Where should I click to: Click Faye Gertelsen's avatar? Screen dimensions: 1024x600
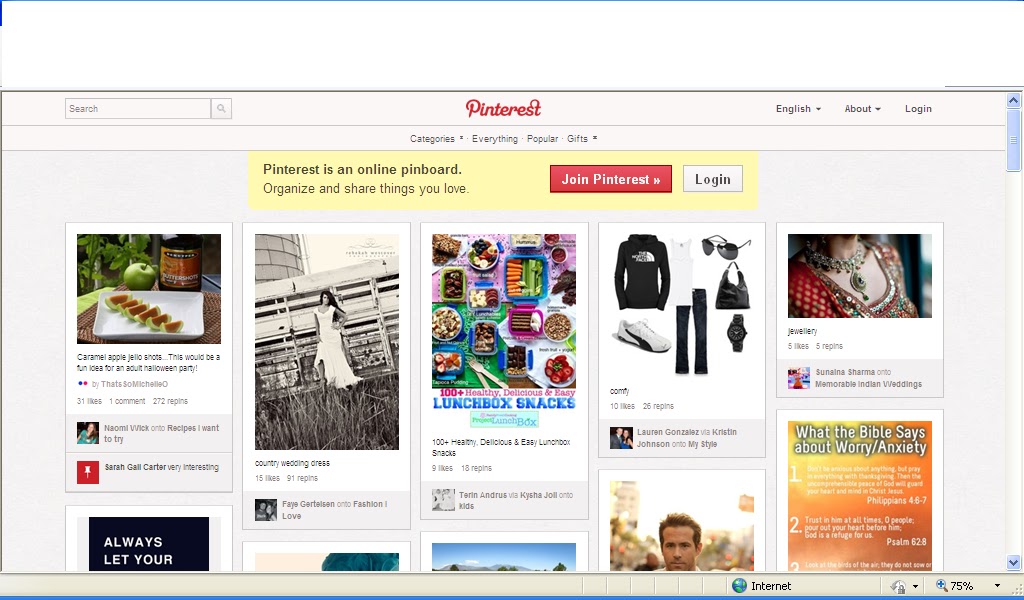(x=264, y=509)
